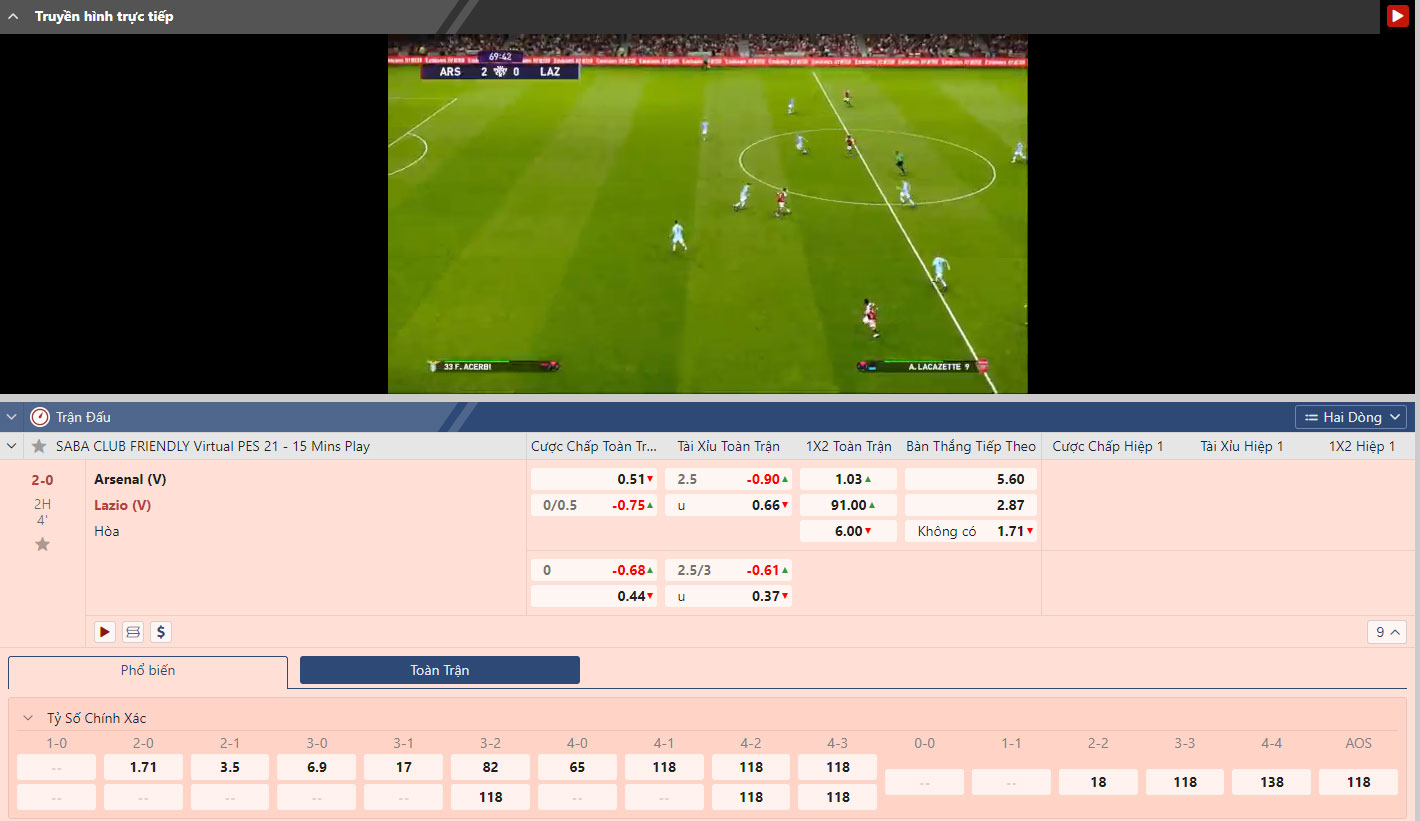Select second line handicap odds 0.44
Viewport: 1420px width, 821px height.
[x=594, y=596]
